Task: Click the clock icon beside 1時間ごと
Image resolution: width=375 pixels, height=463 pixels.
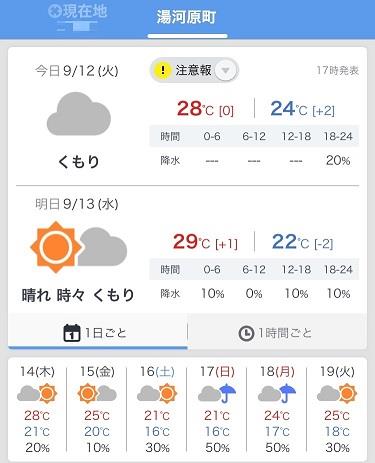Action: pos(246,333)
